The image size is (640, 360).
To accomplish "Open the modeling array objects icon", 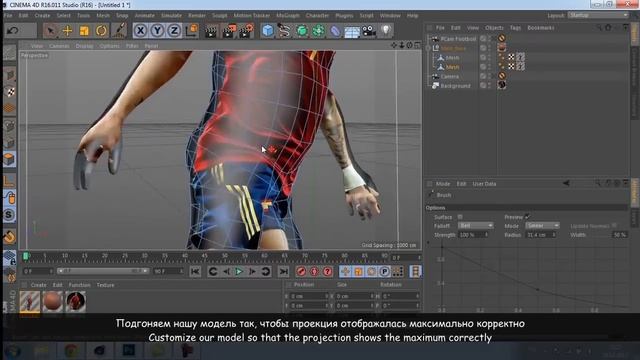I will pos(319,31).
